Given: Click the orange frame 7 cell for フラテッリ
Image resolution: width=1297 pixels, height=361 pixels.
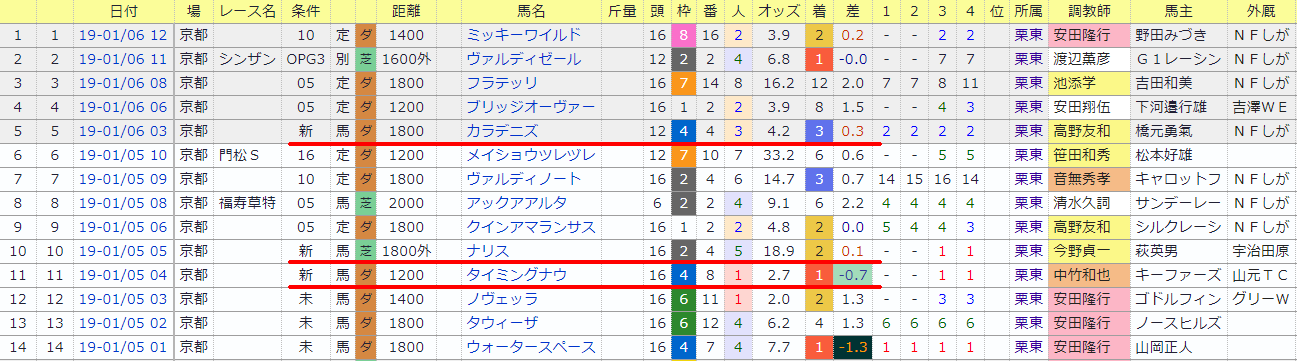Looking at the screenshot, I should click(x=683, y=83).
